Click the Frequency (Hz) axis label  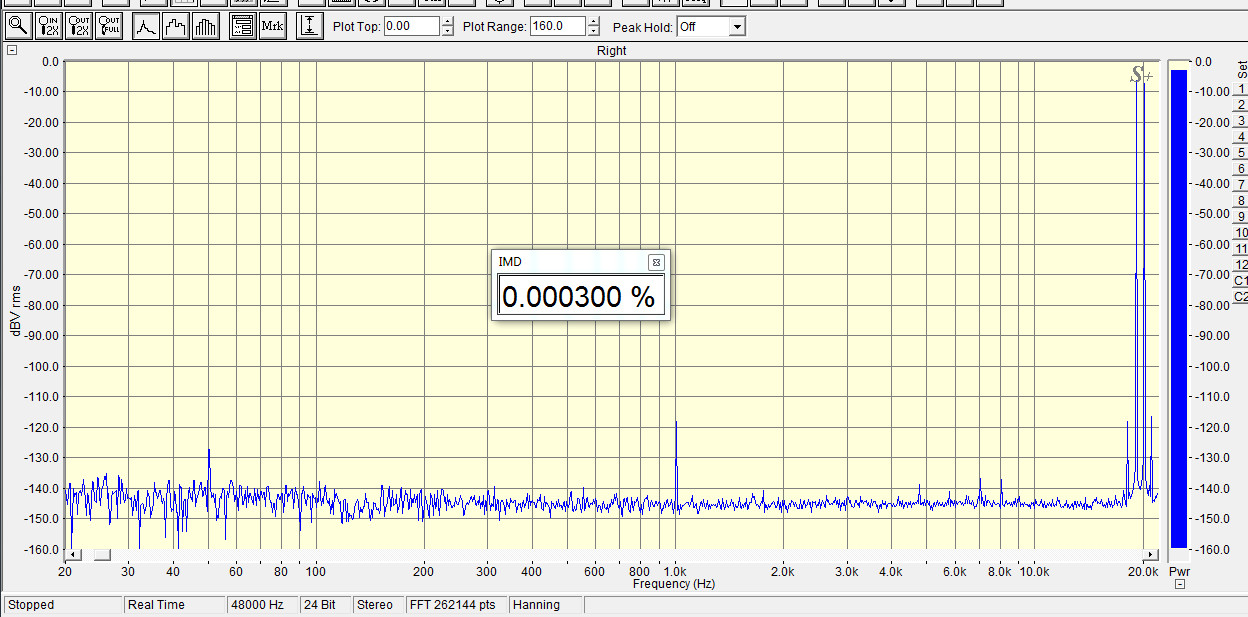tap(674, 584)
